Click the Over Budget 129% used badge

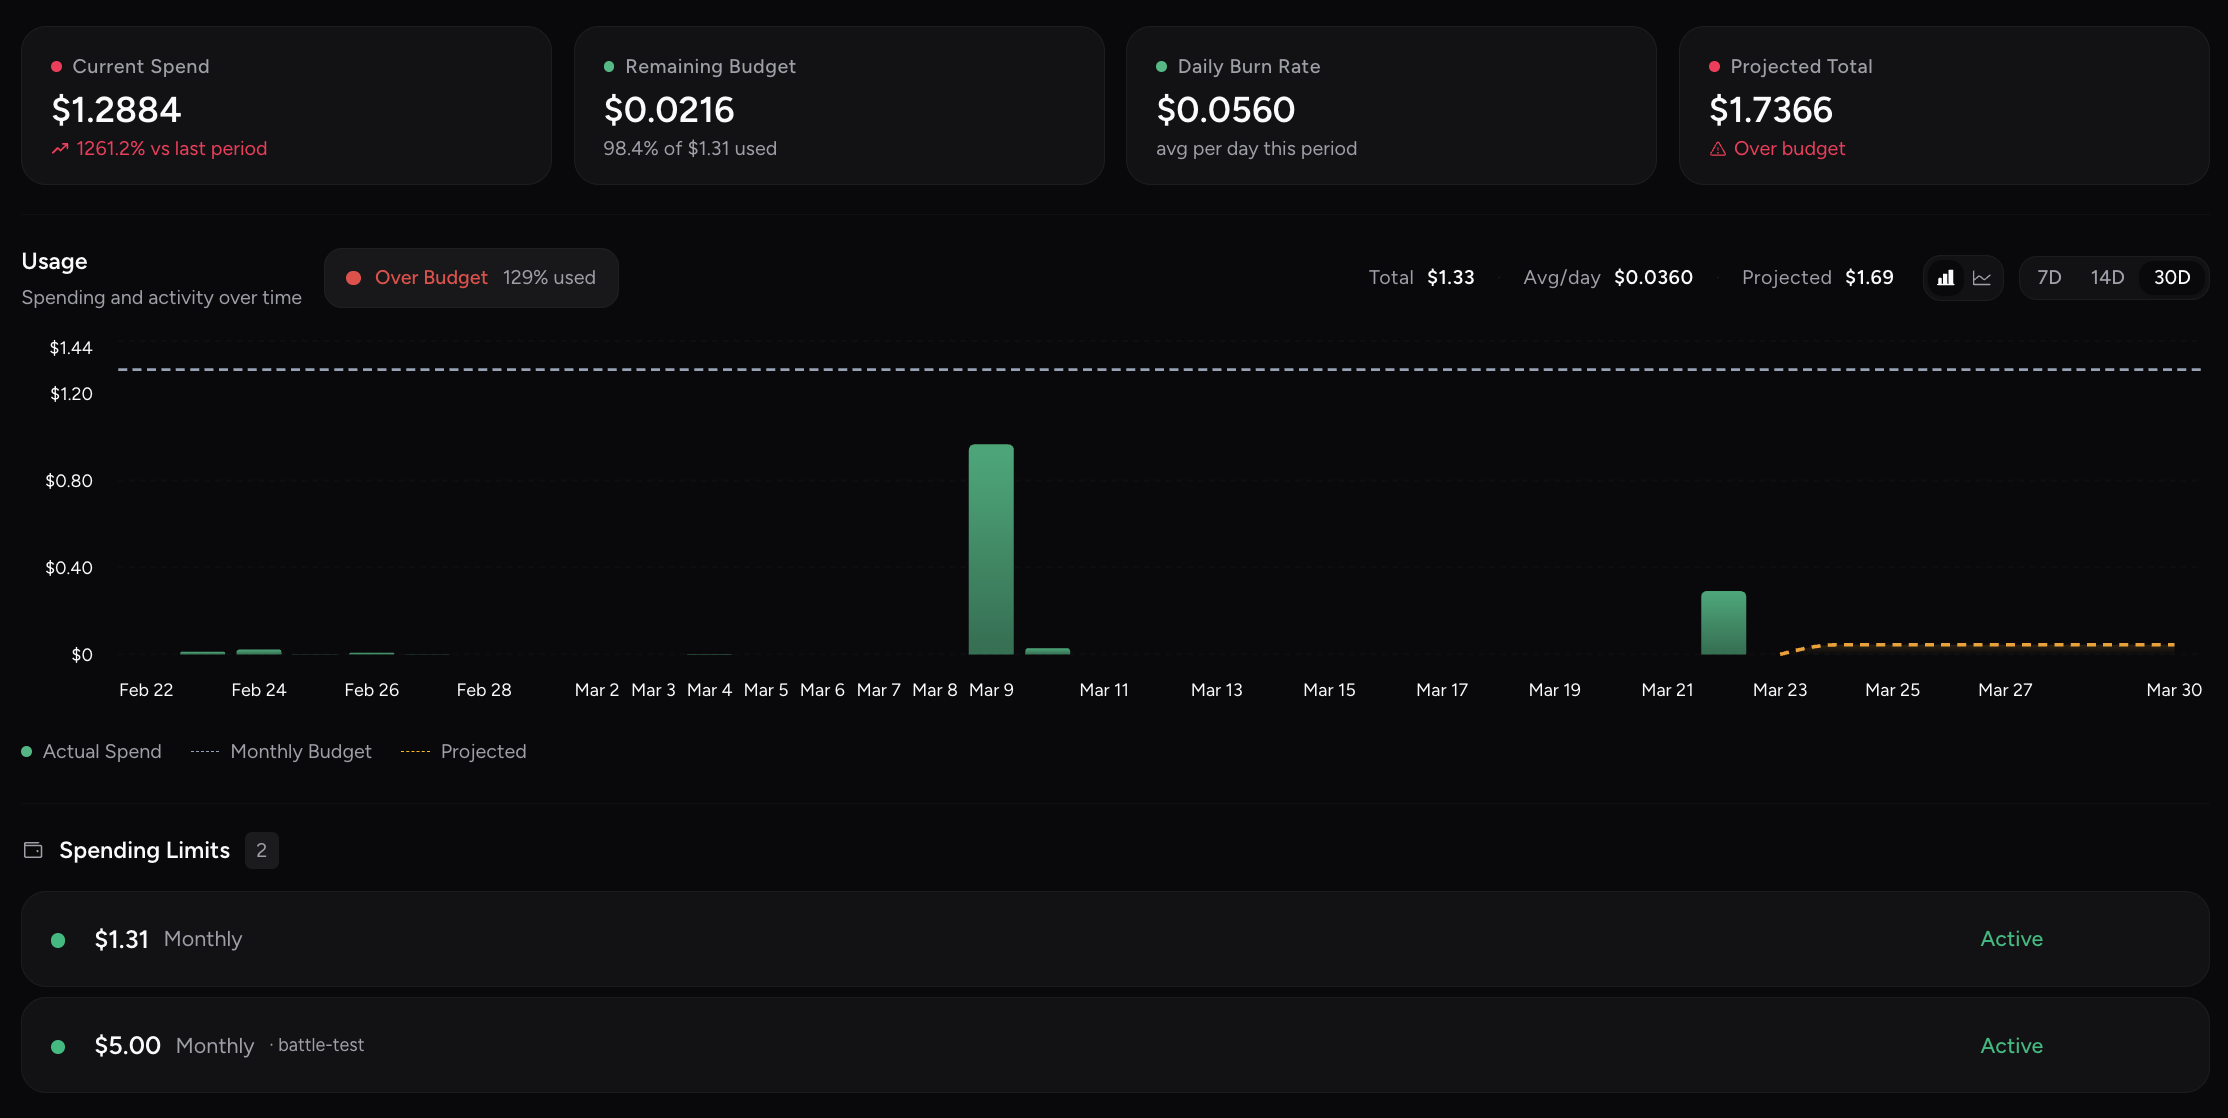(471, 278)
